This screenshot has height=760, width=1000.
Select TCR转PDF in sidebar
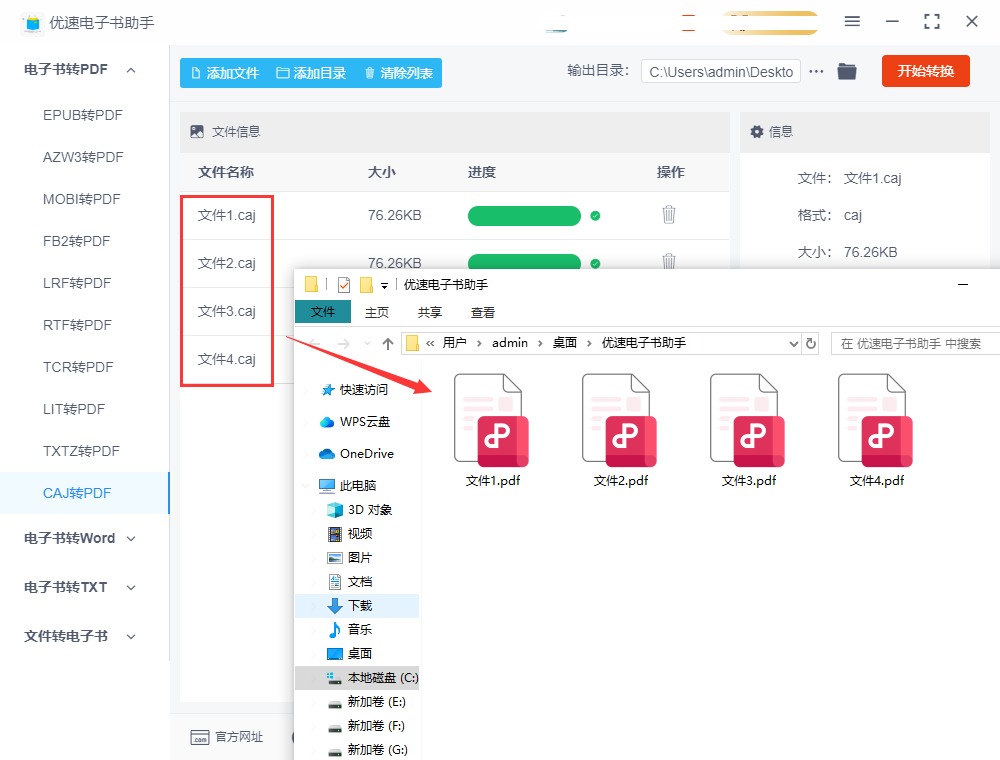pos(78,367)
